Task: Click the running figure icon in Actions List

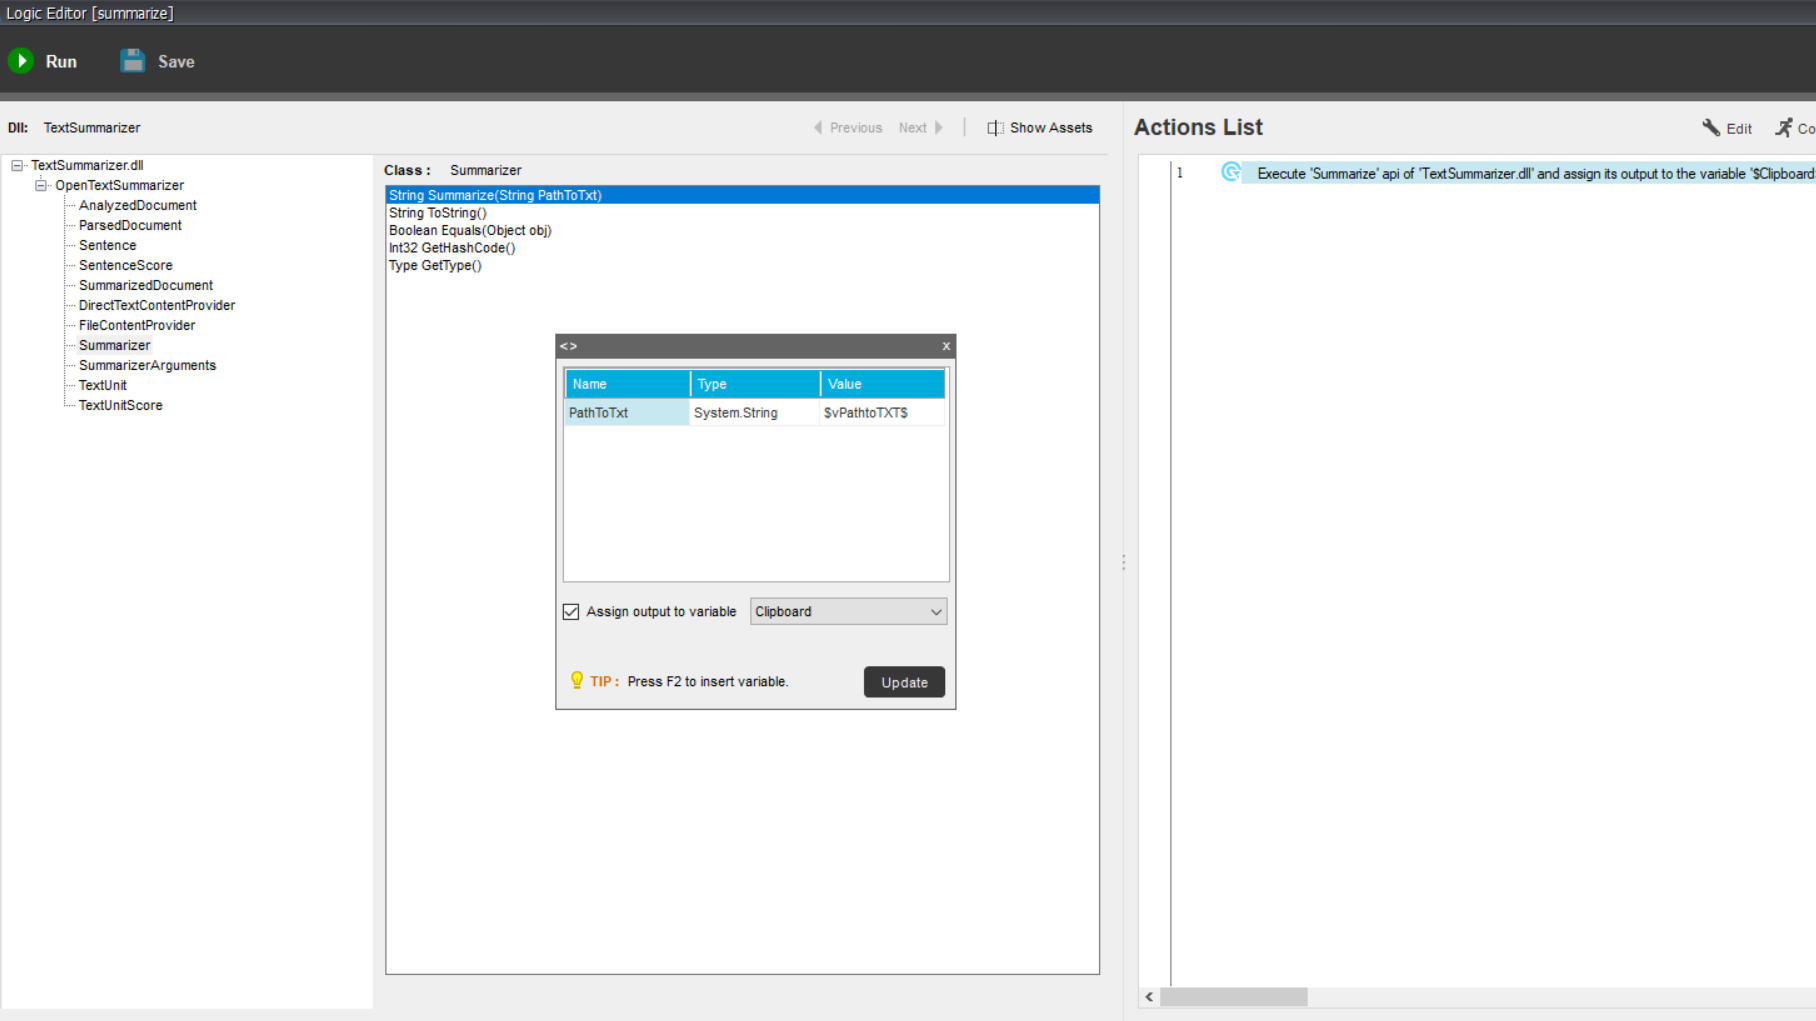Action: click(x=1784, y=128)
